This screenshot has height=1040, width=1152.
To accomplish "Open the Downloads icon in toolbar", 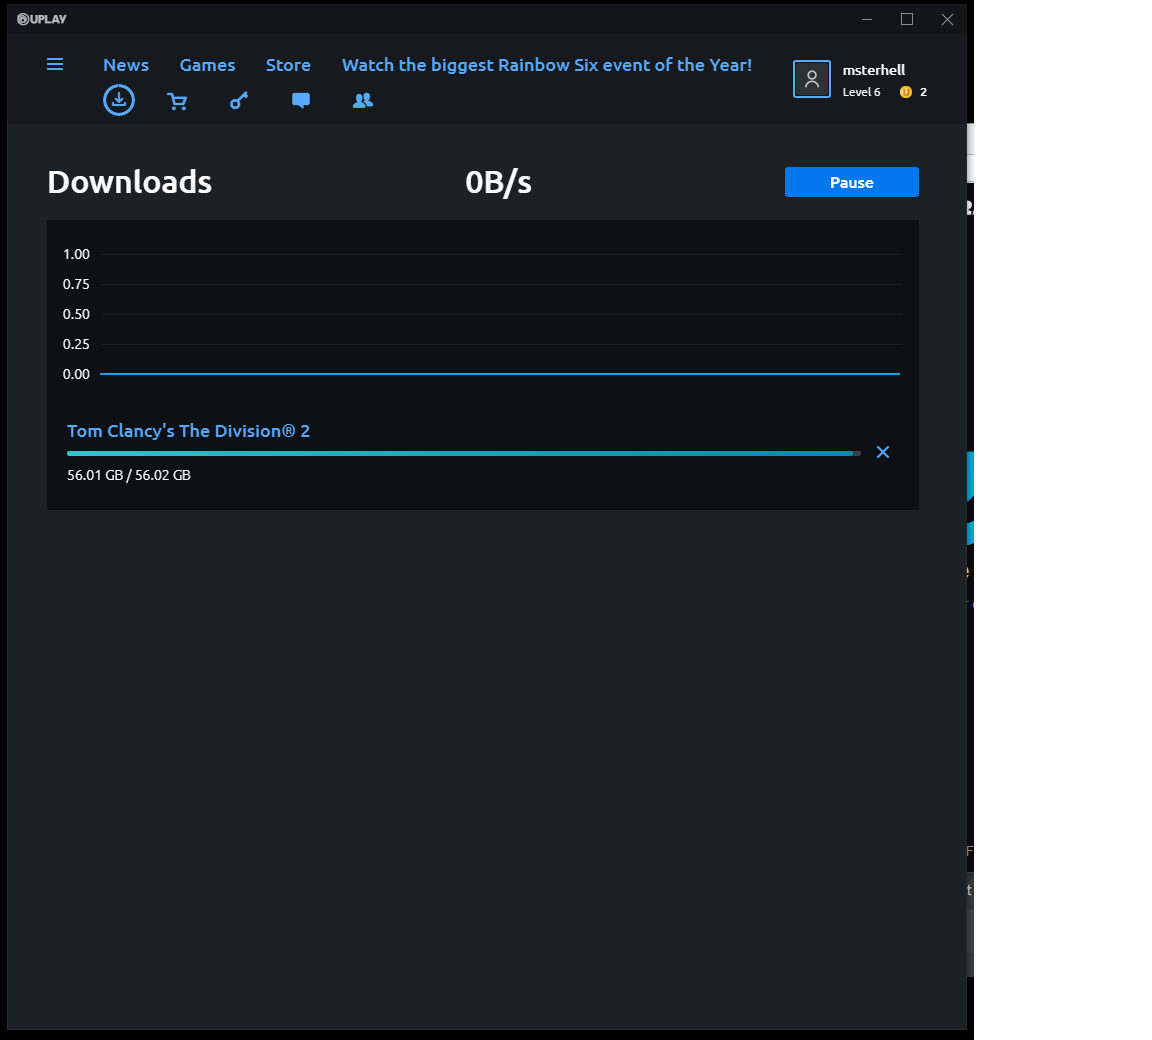I will [119, 100].
